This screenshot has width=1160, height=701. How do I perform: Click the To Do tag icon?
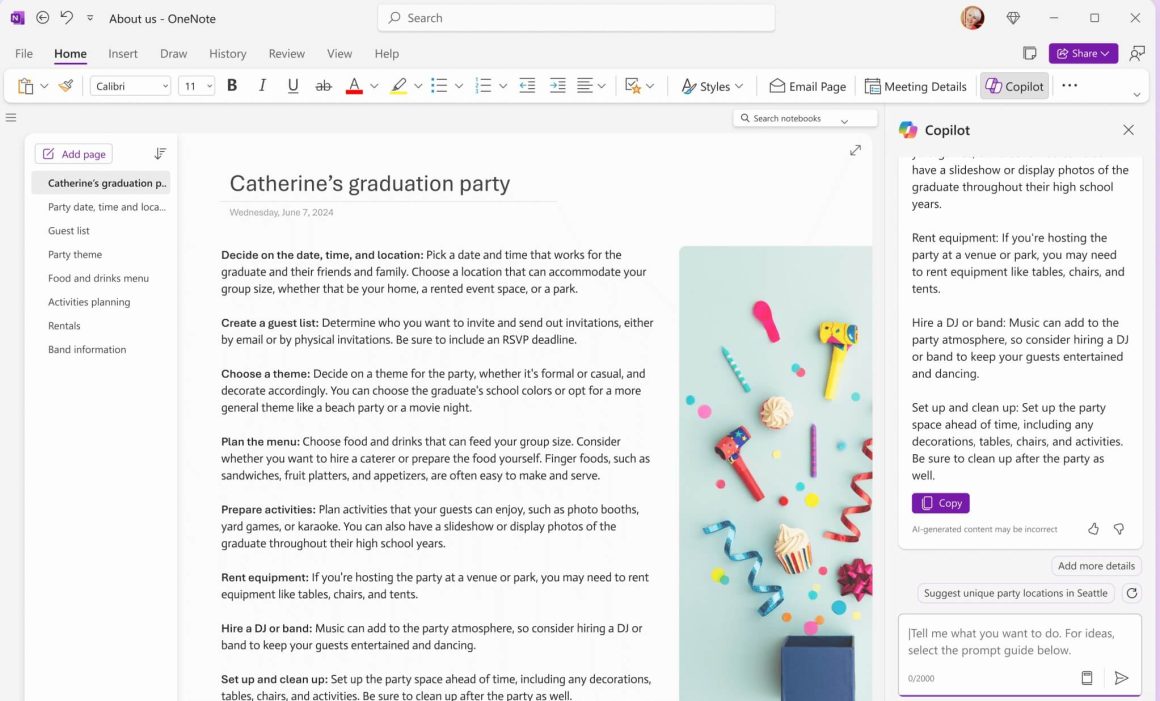click(x=633, y=86)
